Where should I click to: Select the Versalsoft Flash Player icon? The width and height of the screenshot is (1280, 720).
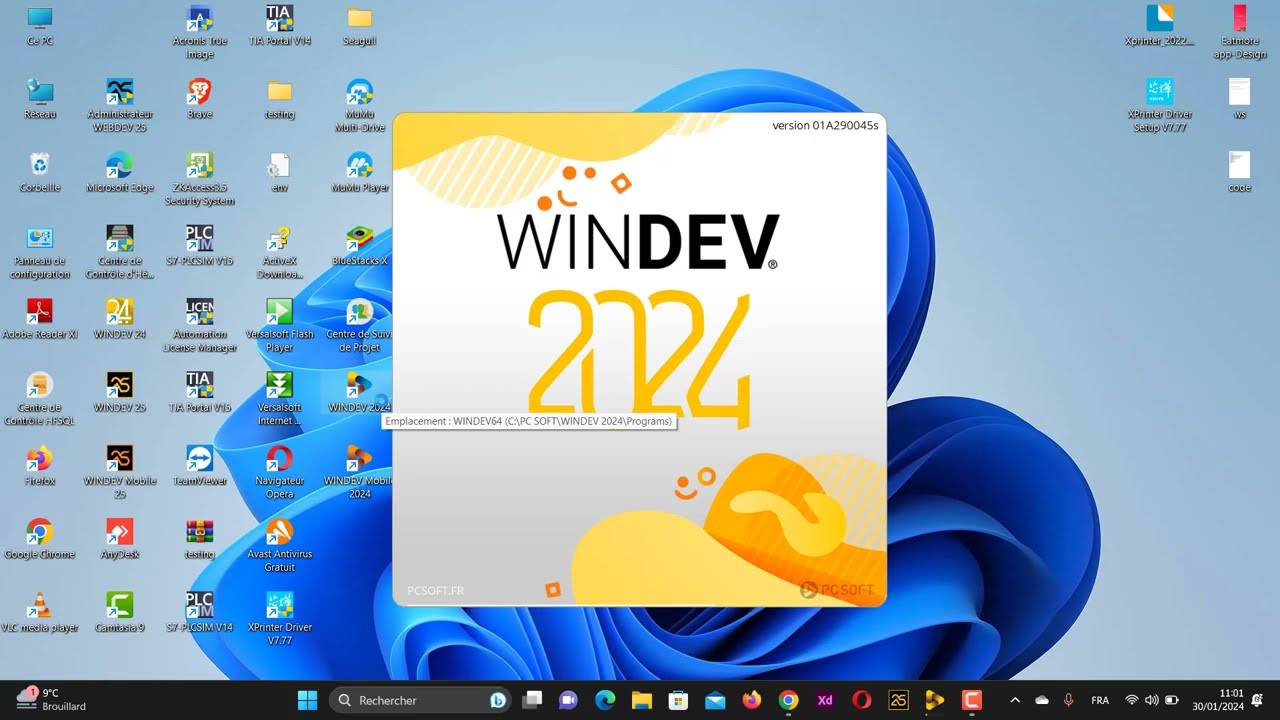(280, 326)
